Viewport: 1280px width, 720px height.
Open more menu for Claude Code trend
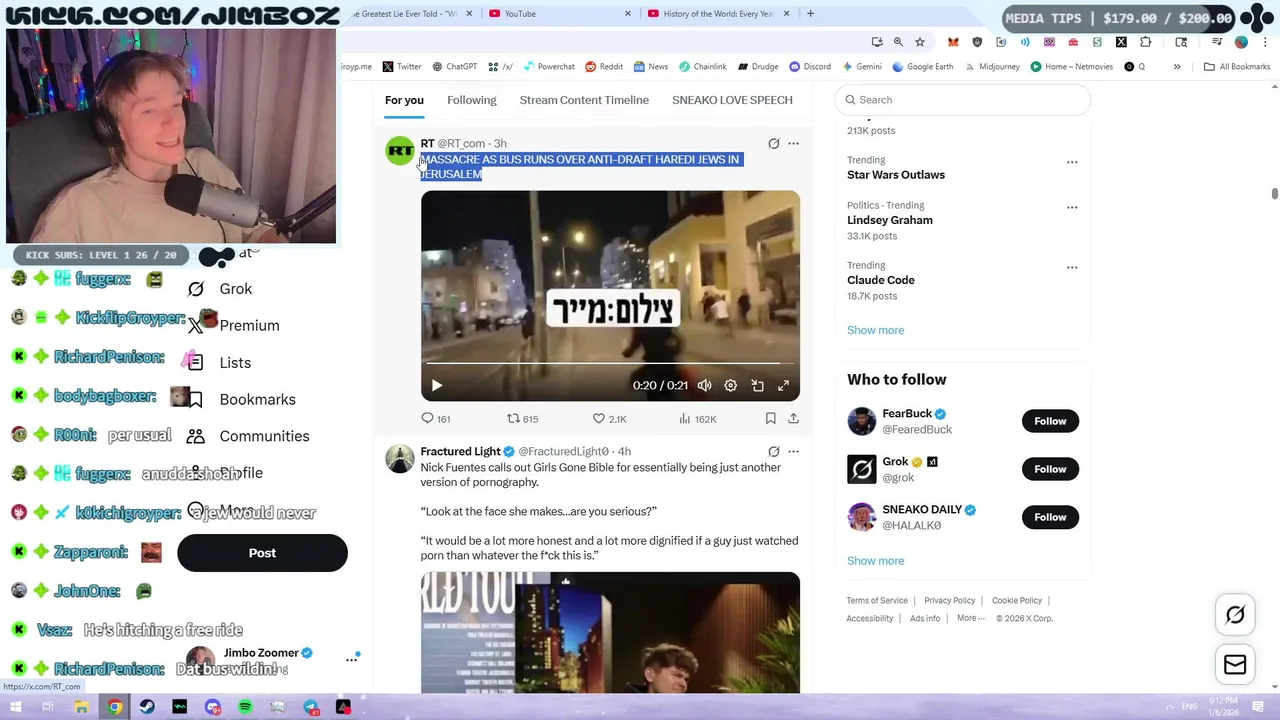[1072, 267]
